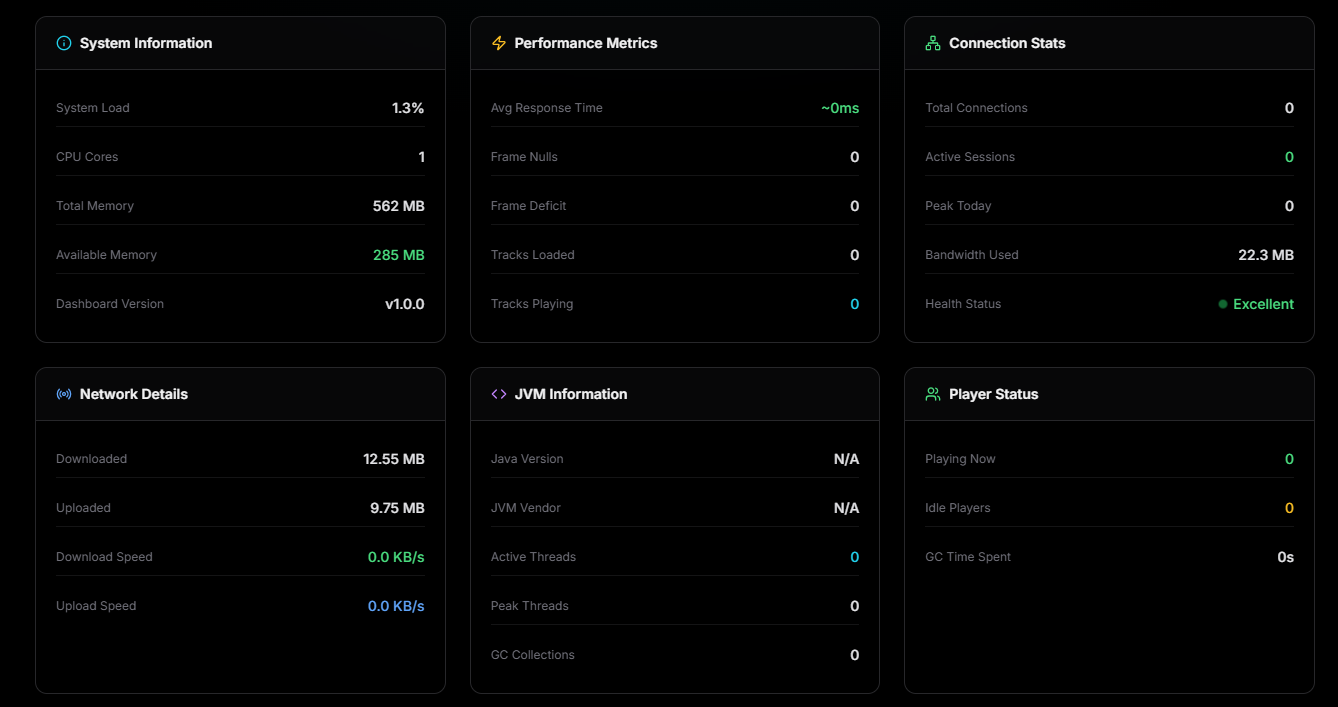The width and height of the screenshot is (1338, 707).
Task: Click the System Information info icon
Action: (x=64, y=43)
